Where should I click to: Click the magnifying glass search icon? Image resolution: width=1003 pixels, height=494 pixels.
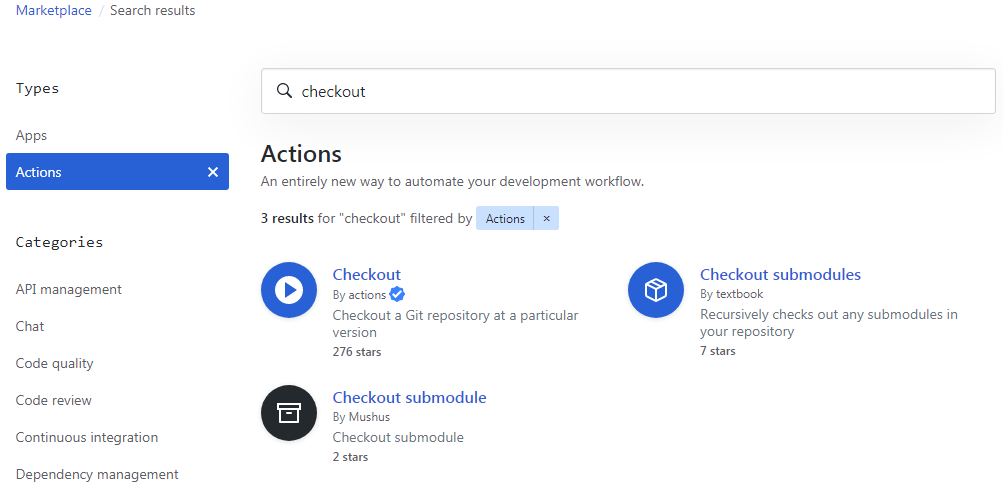coord(284,91)
